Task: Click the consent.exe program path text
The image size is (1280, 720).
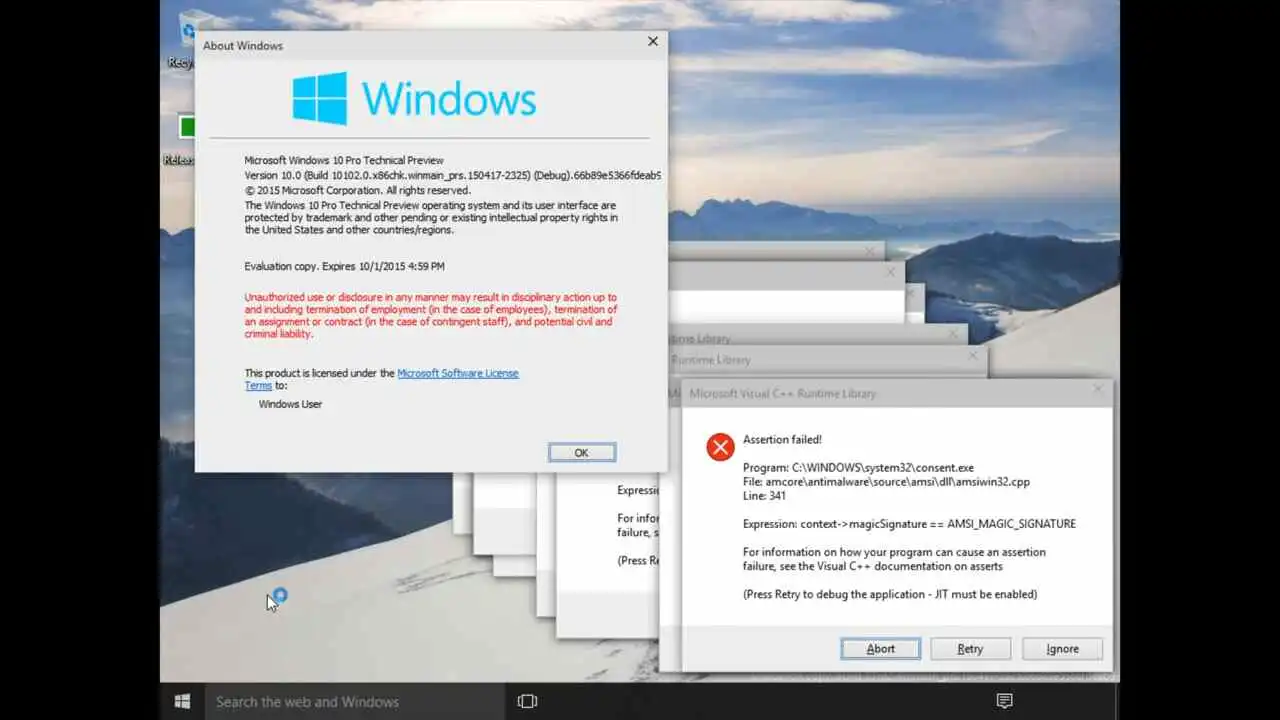Action: 858,468
